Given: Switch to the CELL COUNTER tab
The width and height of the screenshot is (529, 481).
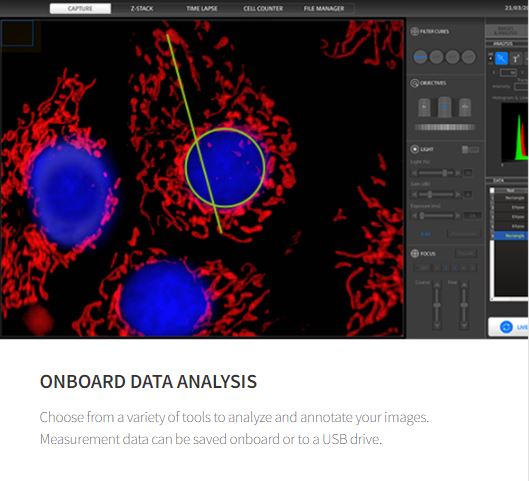Looking at the screenshot, I should click(x=263, y=8).
